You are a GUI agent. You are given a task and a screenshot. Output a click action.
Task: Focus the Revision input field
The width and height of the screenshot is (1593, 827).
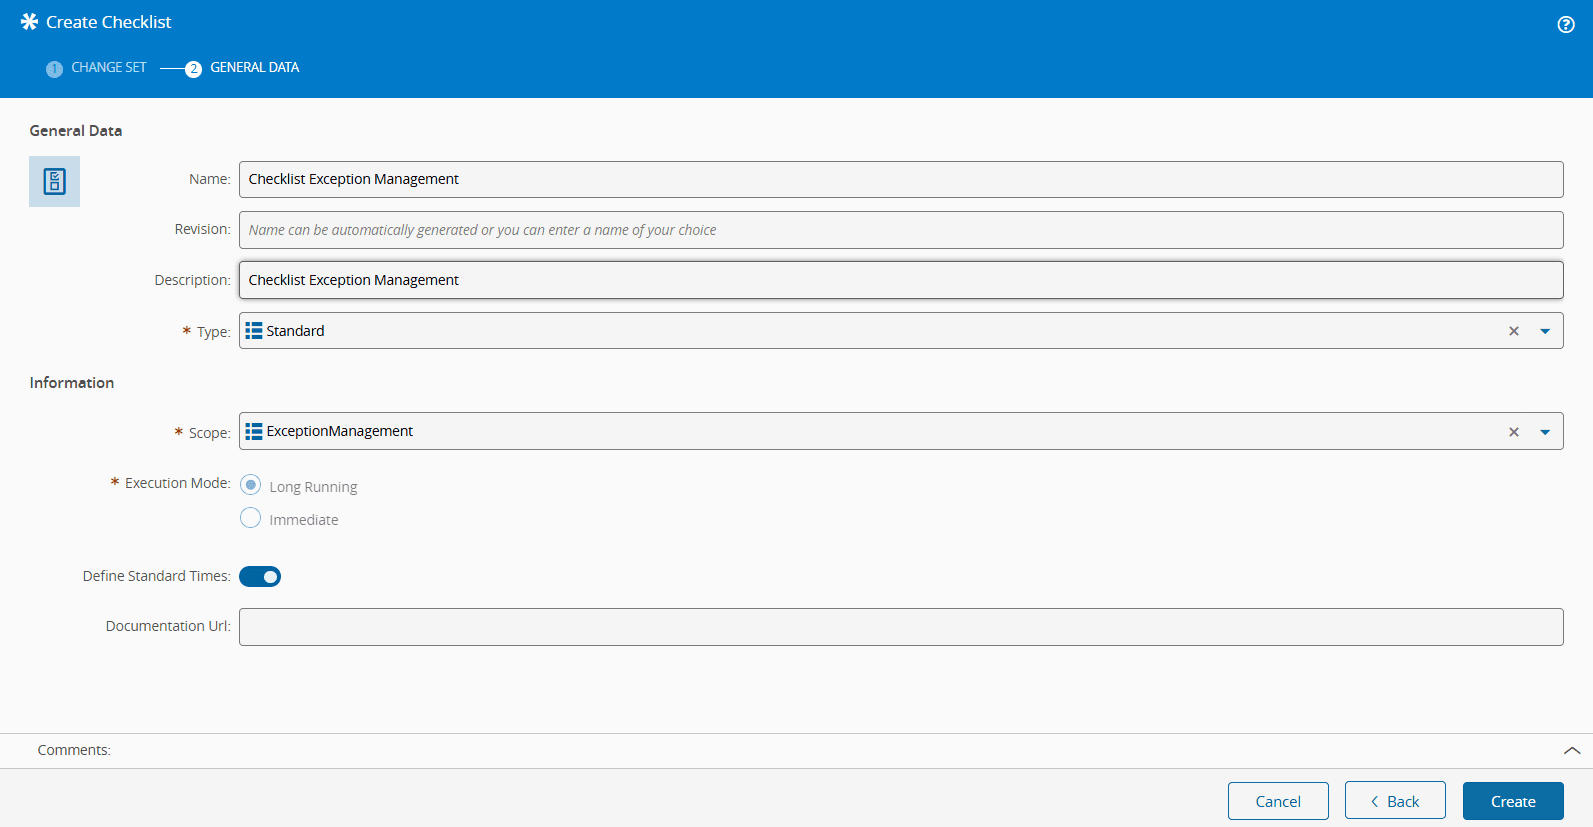(x=901, y=230)
